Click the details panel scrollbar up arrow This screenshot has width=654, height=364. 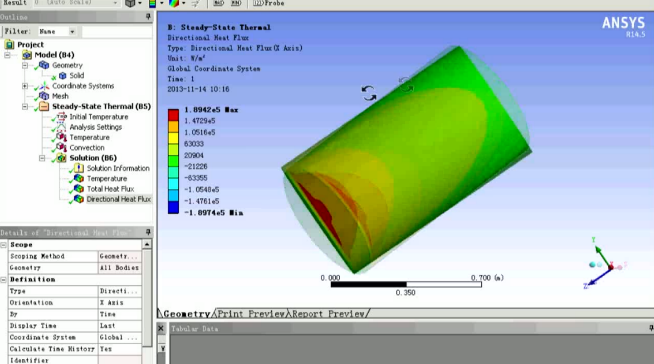[x=147, y=244]
